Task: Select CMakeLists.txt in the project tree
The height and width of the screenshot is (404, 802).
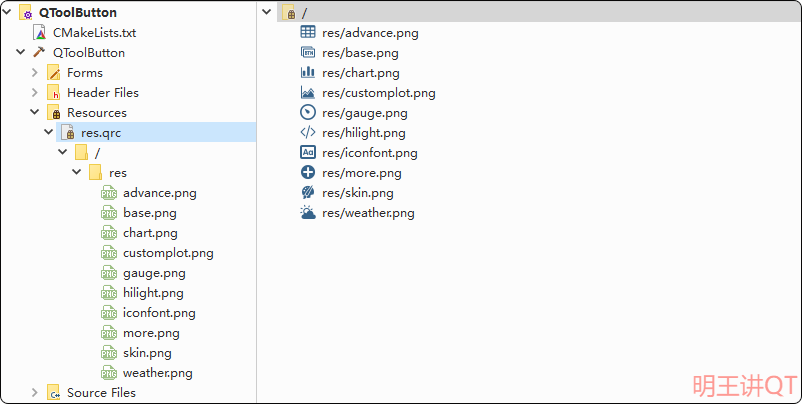Action: tap(95, 33)
